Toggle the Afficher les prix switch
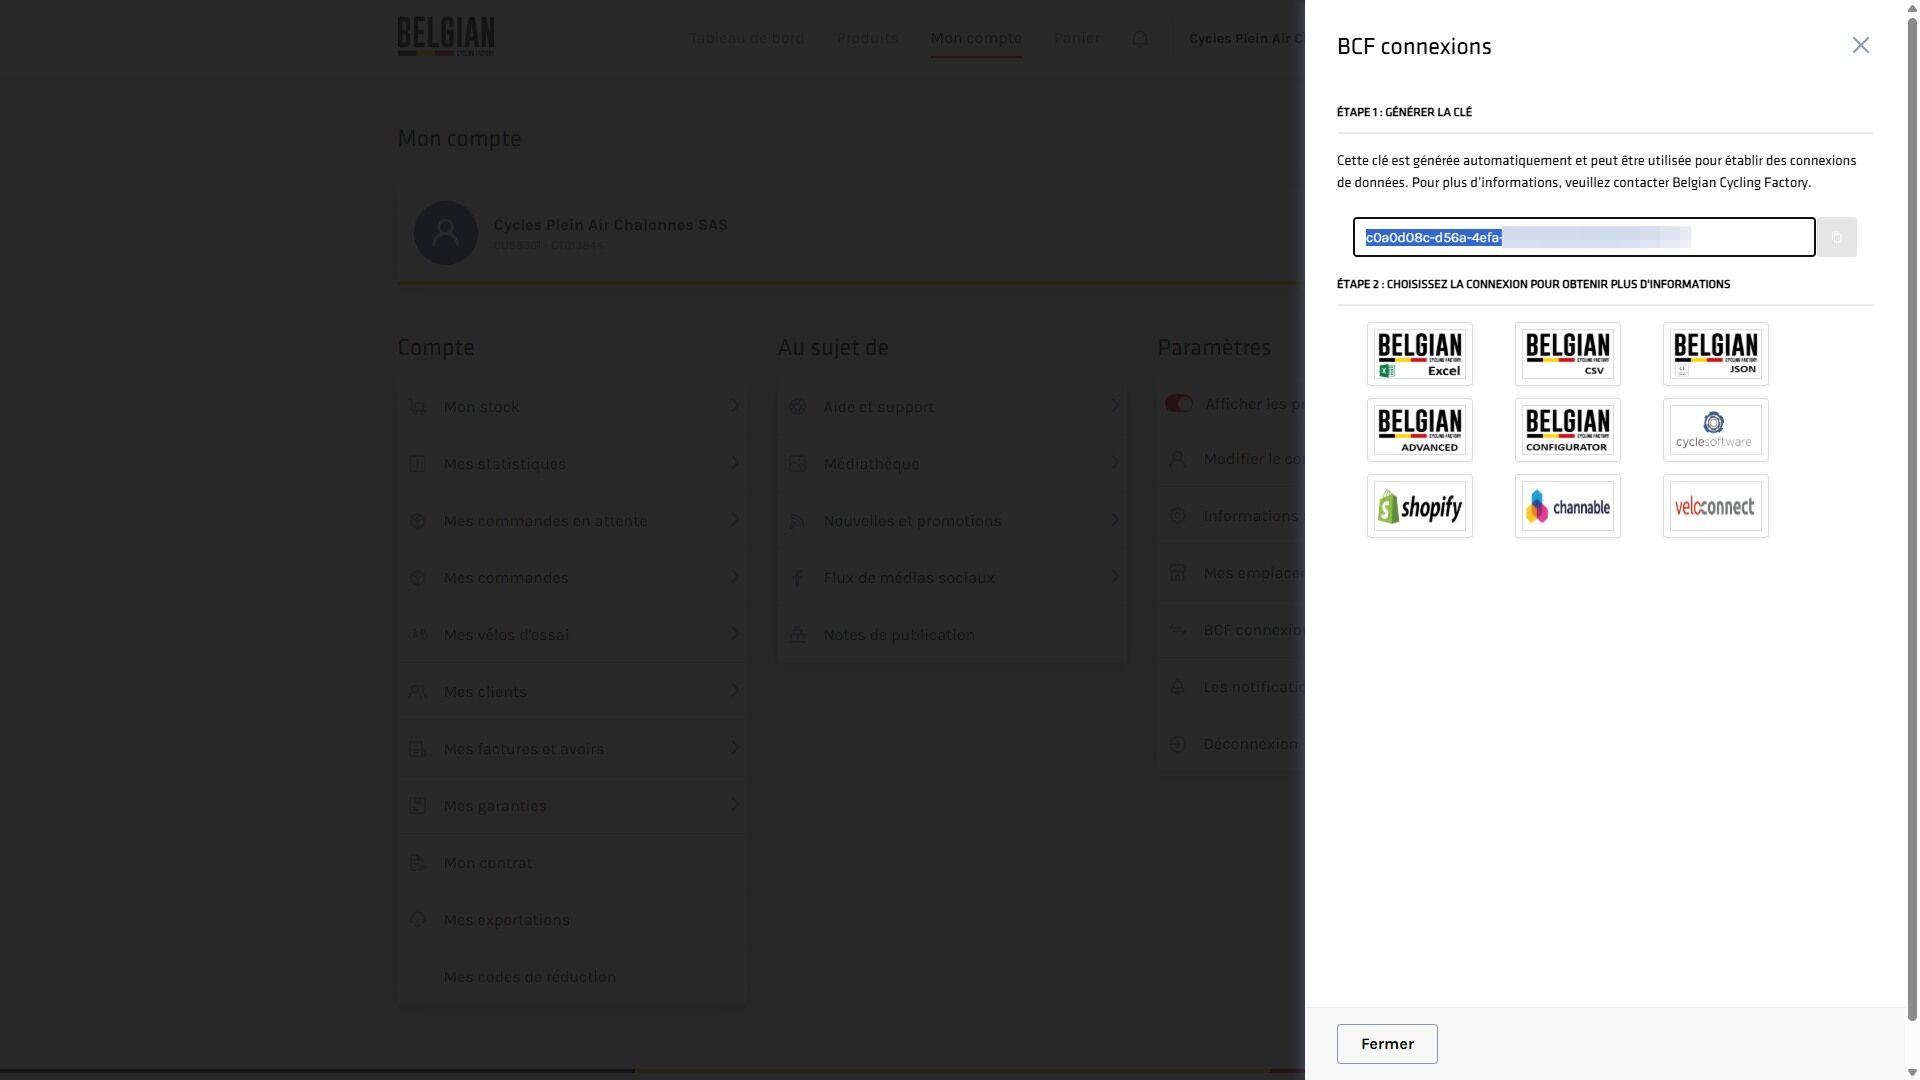 pyautogui.click(x=1179, y=404)
